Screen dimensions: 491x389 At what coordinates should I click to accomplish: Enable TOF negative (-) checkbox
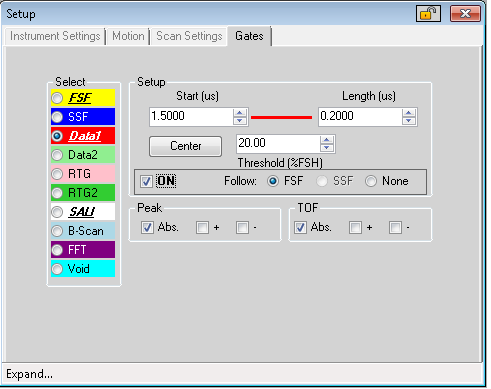(395, 228)
